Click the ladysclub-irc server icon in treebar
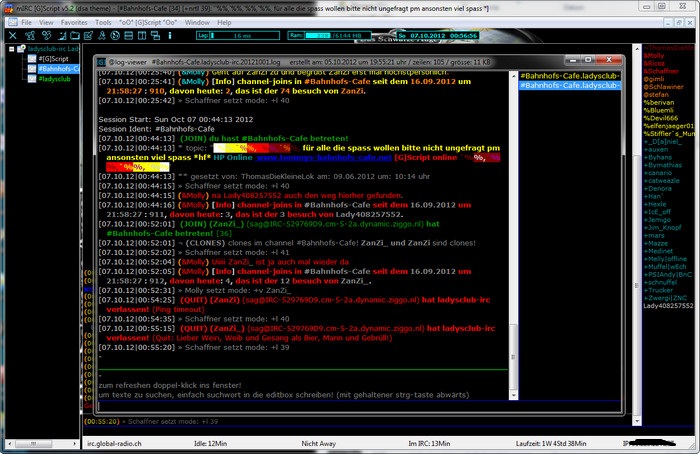Viewport: 700px width, 454px height. (x=21, y=49)
